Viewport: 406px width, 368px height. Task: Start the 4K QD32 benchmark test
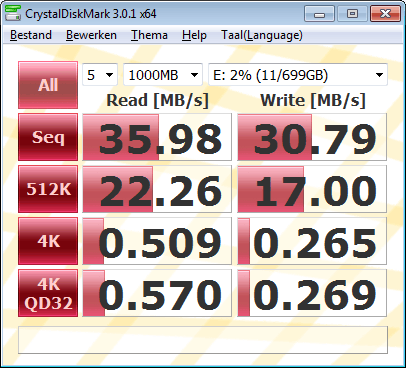(48, 293)
